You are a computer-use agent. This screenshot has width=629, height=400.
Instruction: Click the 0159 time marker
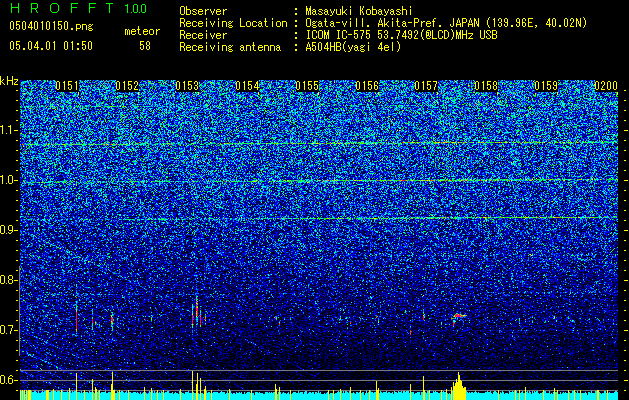pos(546,86)
